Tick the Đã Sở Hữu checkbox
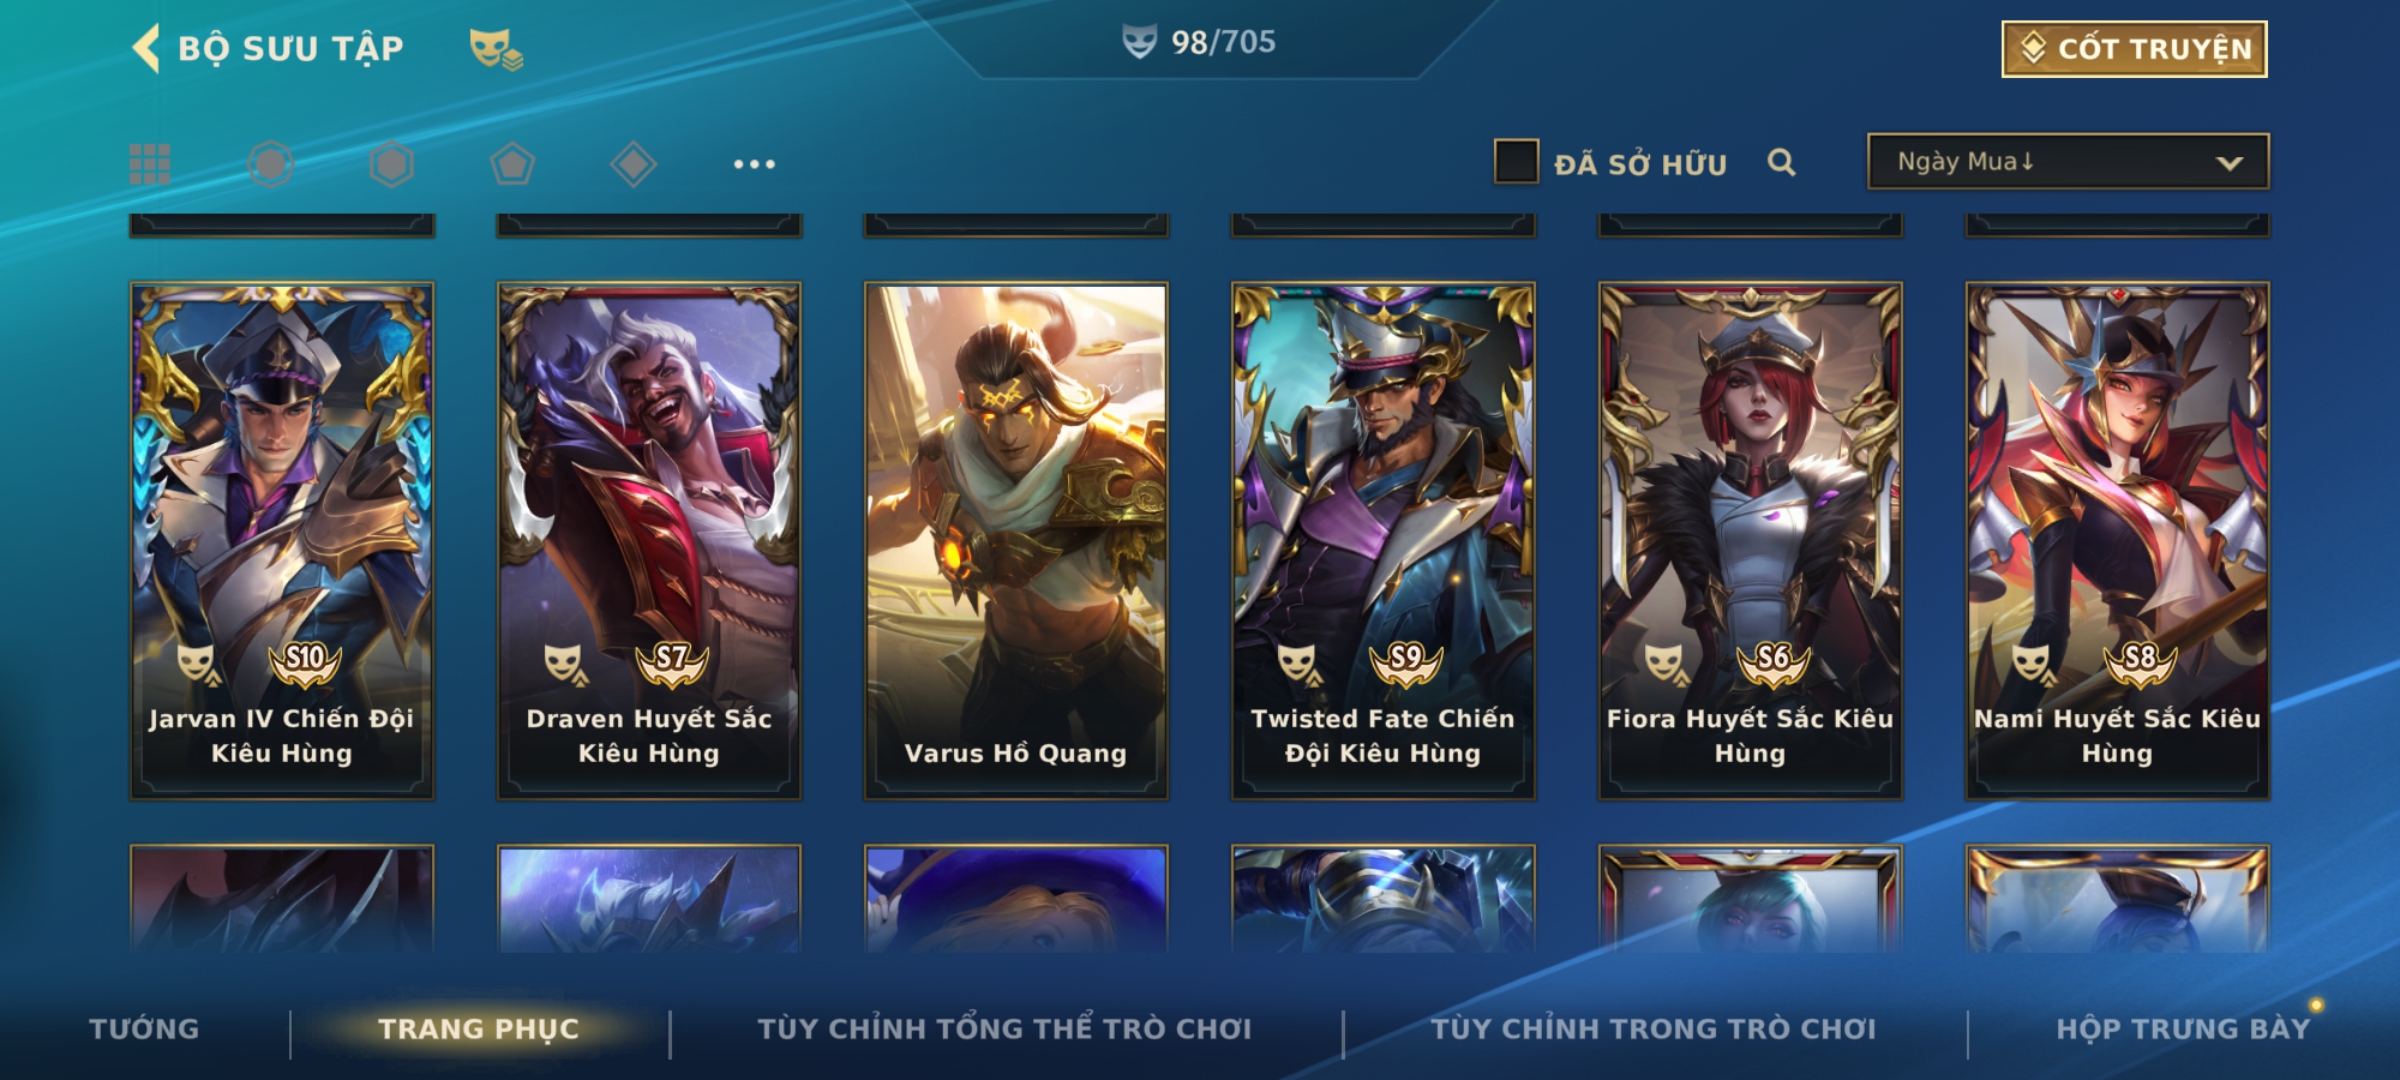The image size is (2400, 1080). coord(1516,162)
